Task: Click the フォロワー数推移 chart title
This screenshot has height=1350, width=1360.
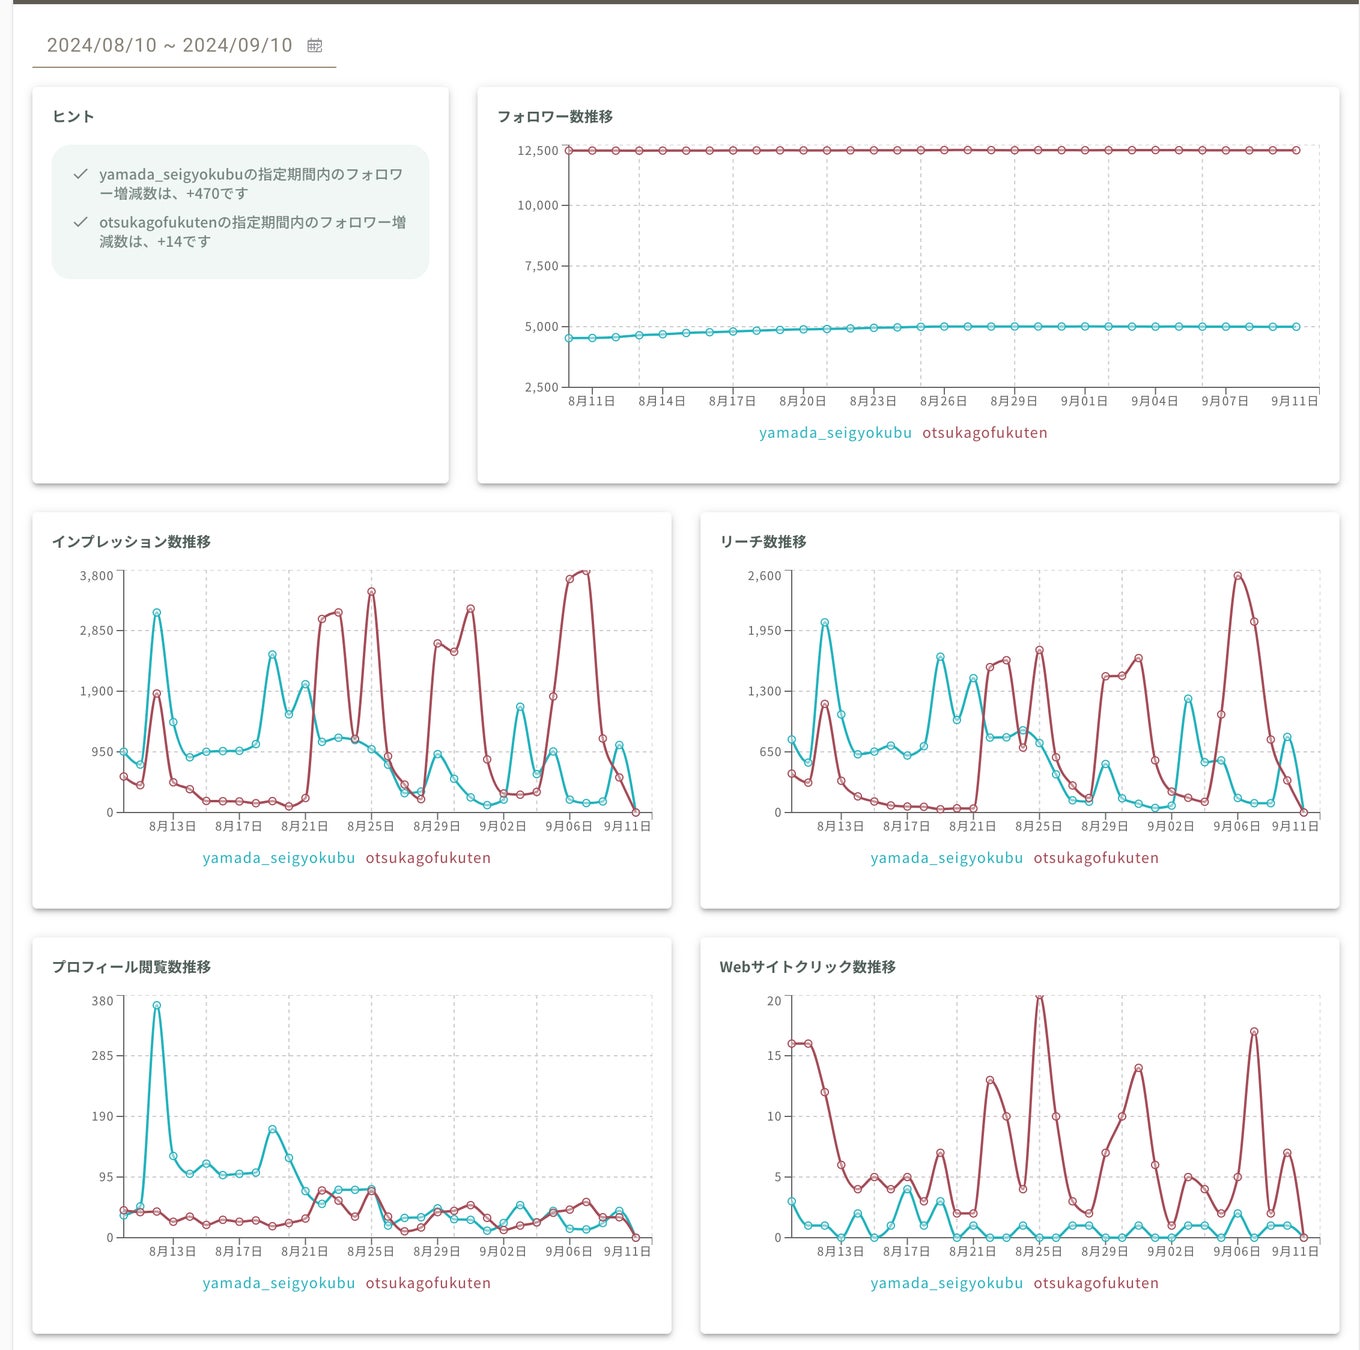Action: (555, 117)
